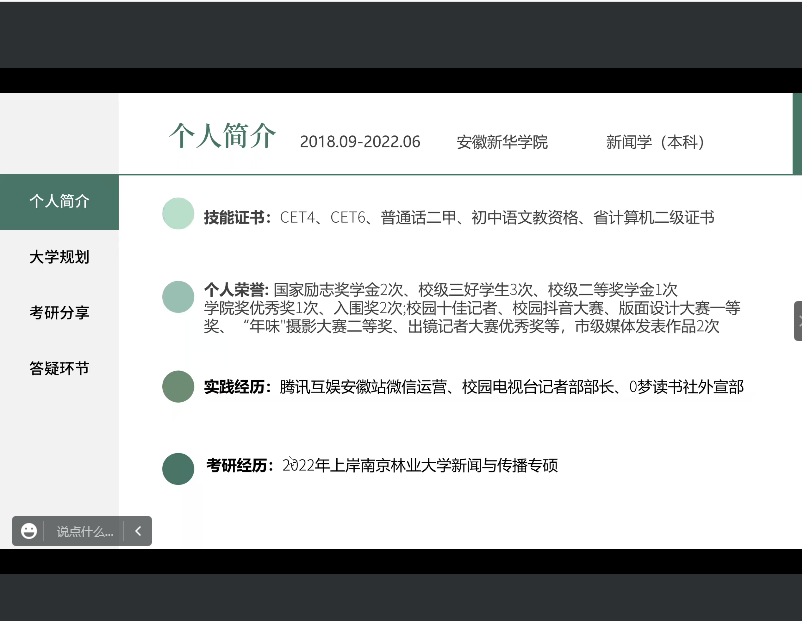Screen dimensions: 802x621
Task: Click the circle bullet beside 个人荣誉
Action: click(178, 297)
